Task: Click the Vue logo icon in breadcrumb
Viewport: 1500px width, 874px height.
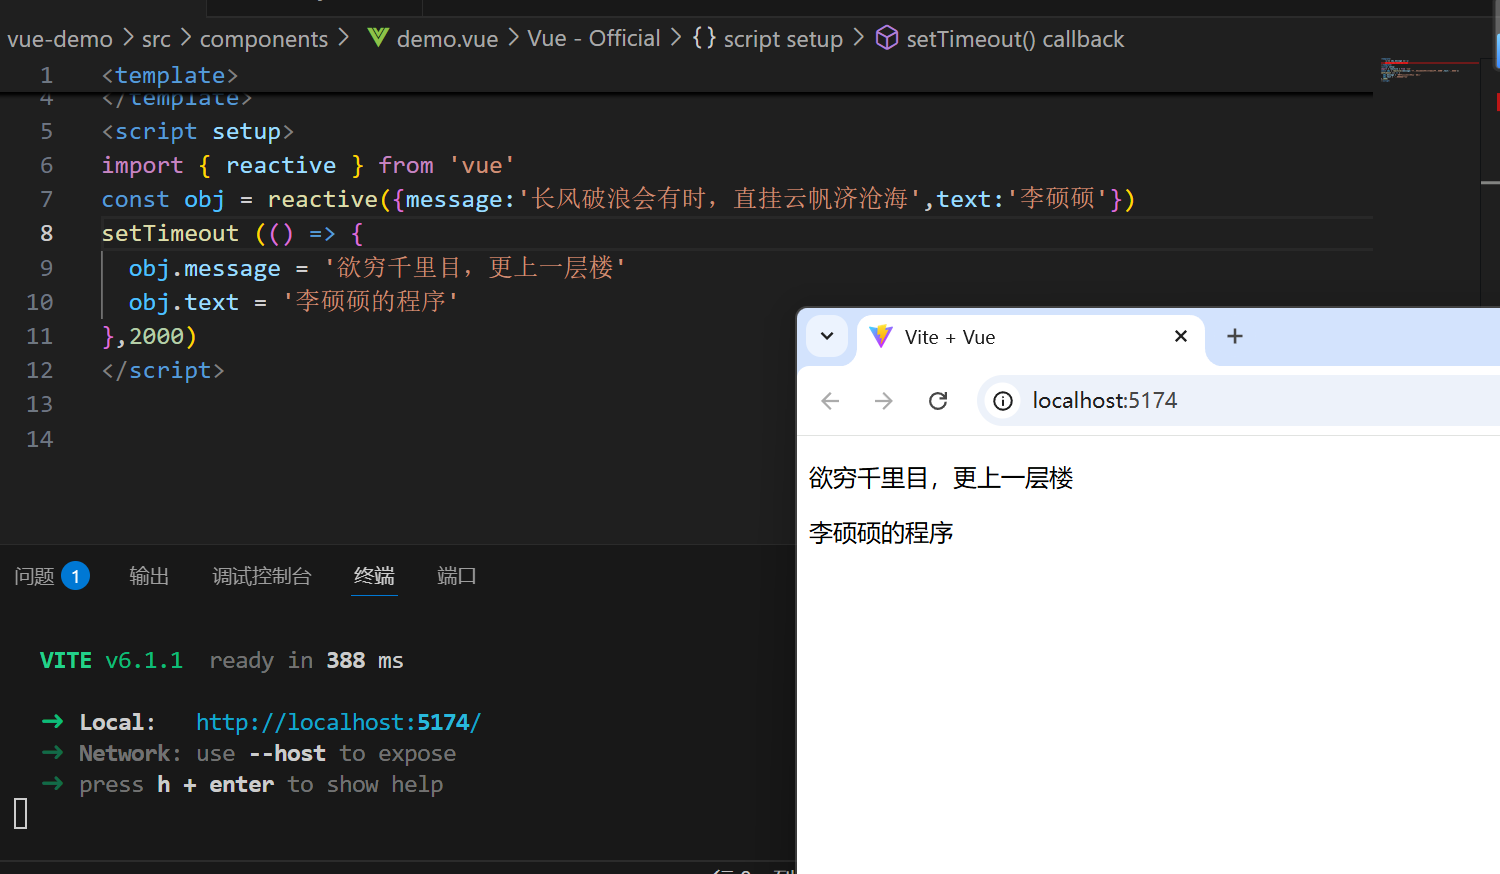Action: (378, 38)
